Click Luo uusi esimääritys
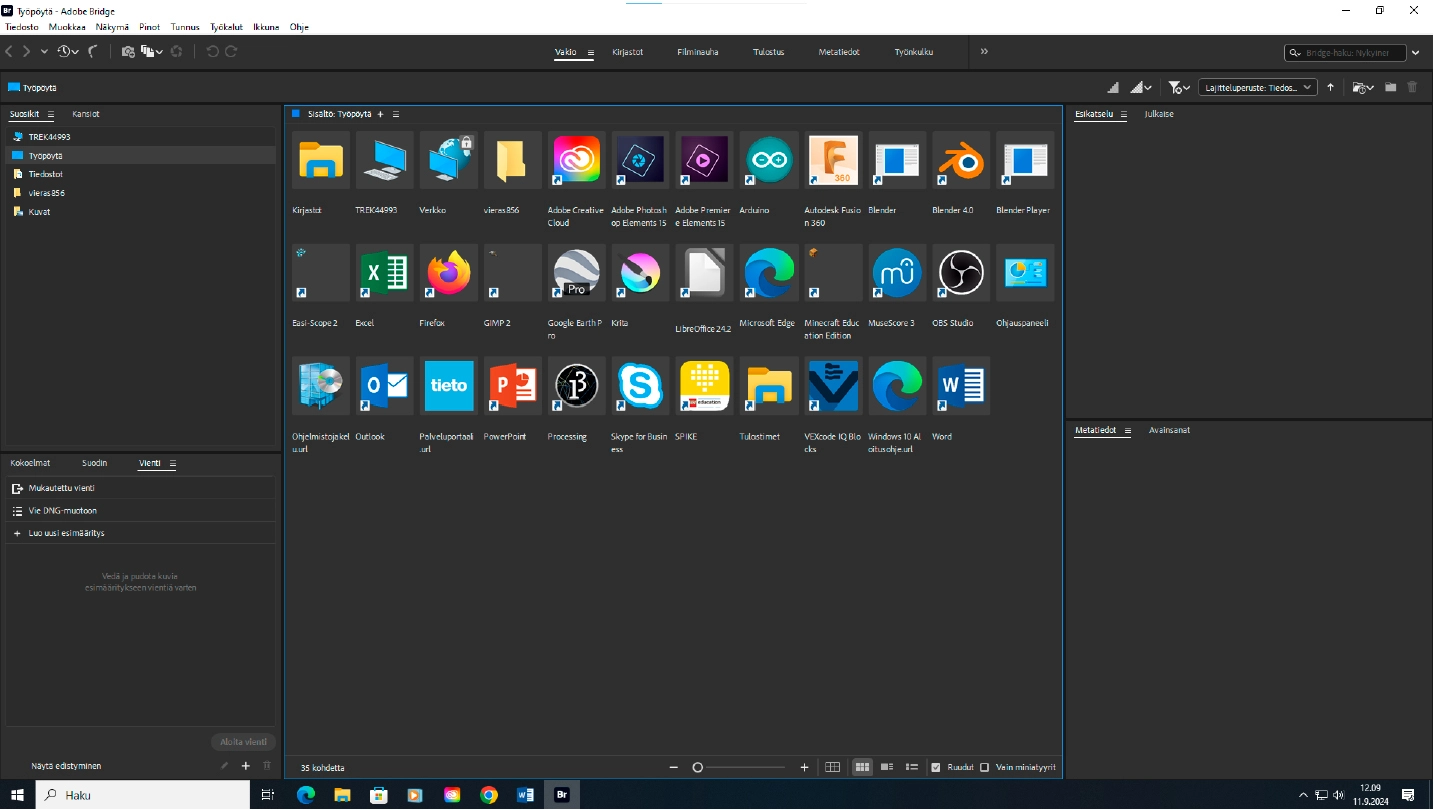Image resolution: width=1434 pixels, height=810 pixels. point(140,533)
